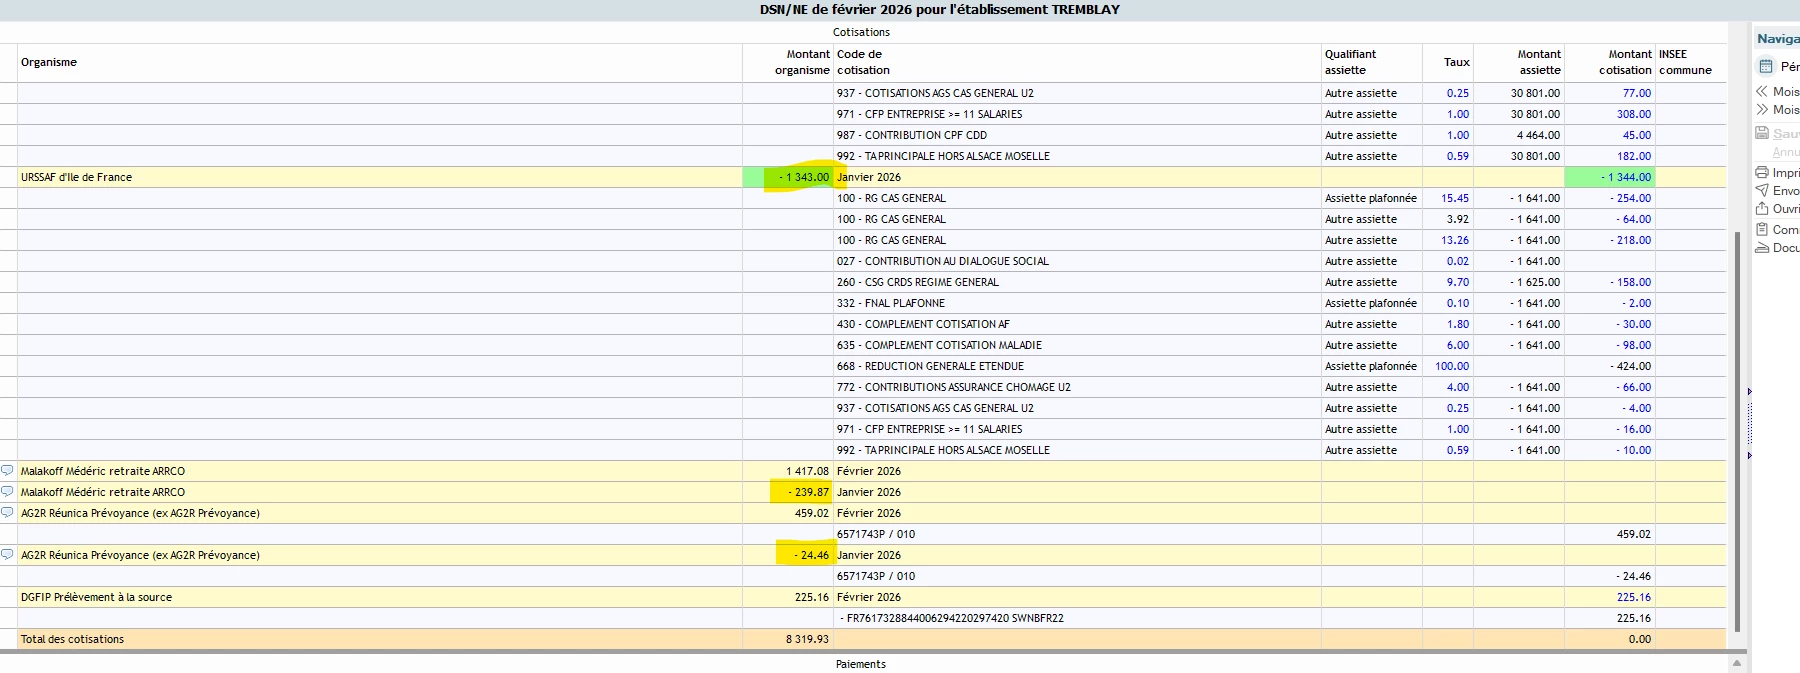This screenshot has width=1800, height=673.
Task: Click the scanner icon beside 'Docu'
Action: [1762, 247]
